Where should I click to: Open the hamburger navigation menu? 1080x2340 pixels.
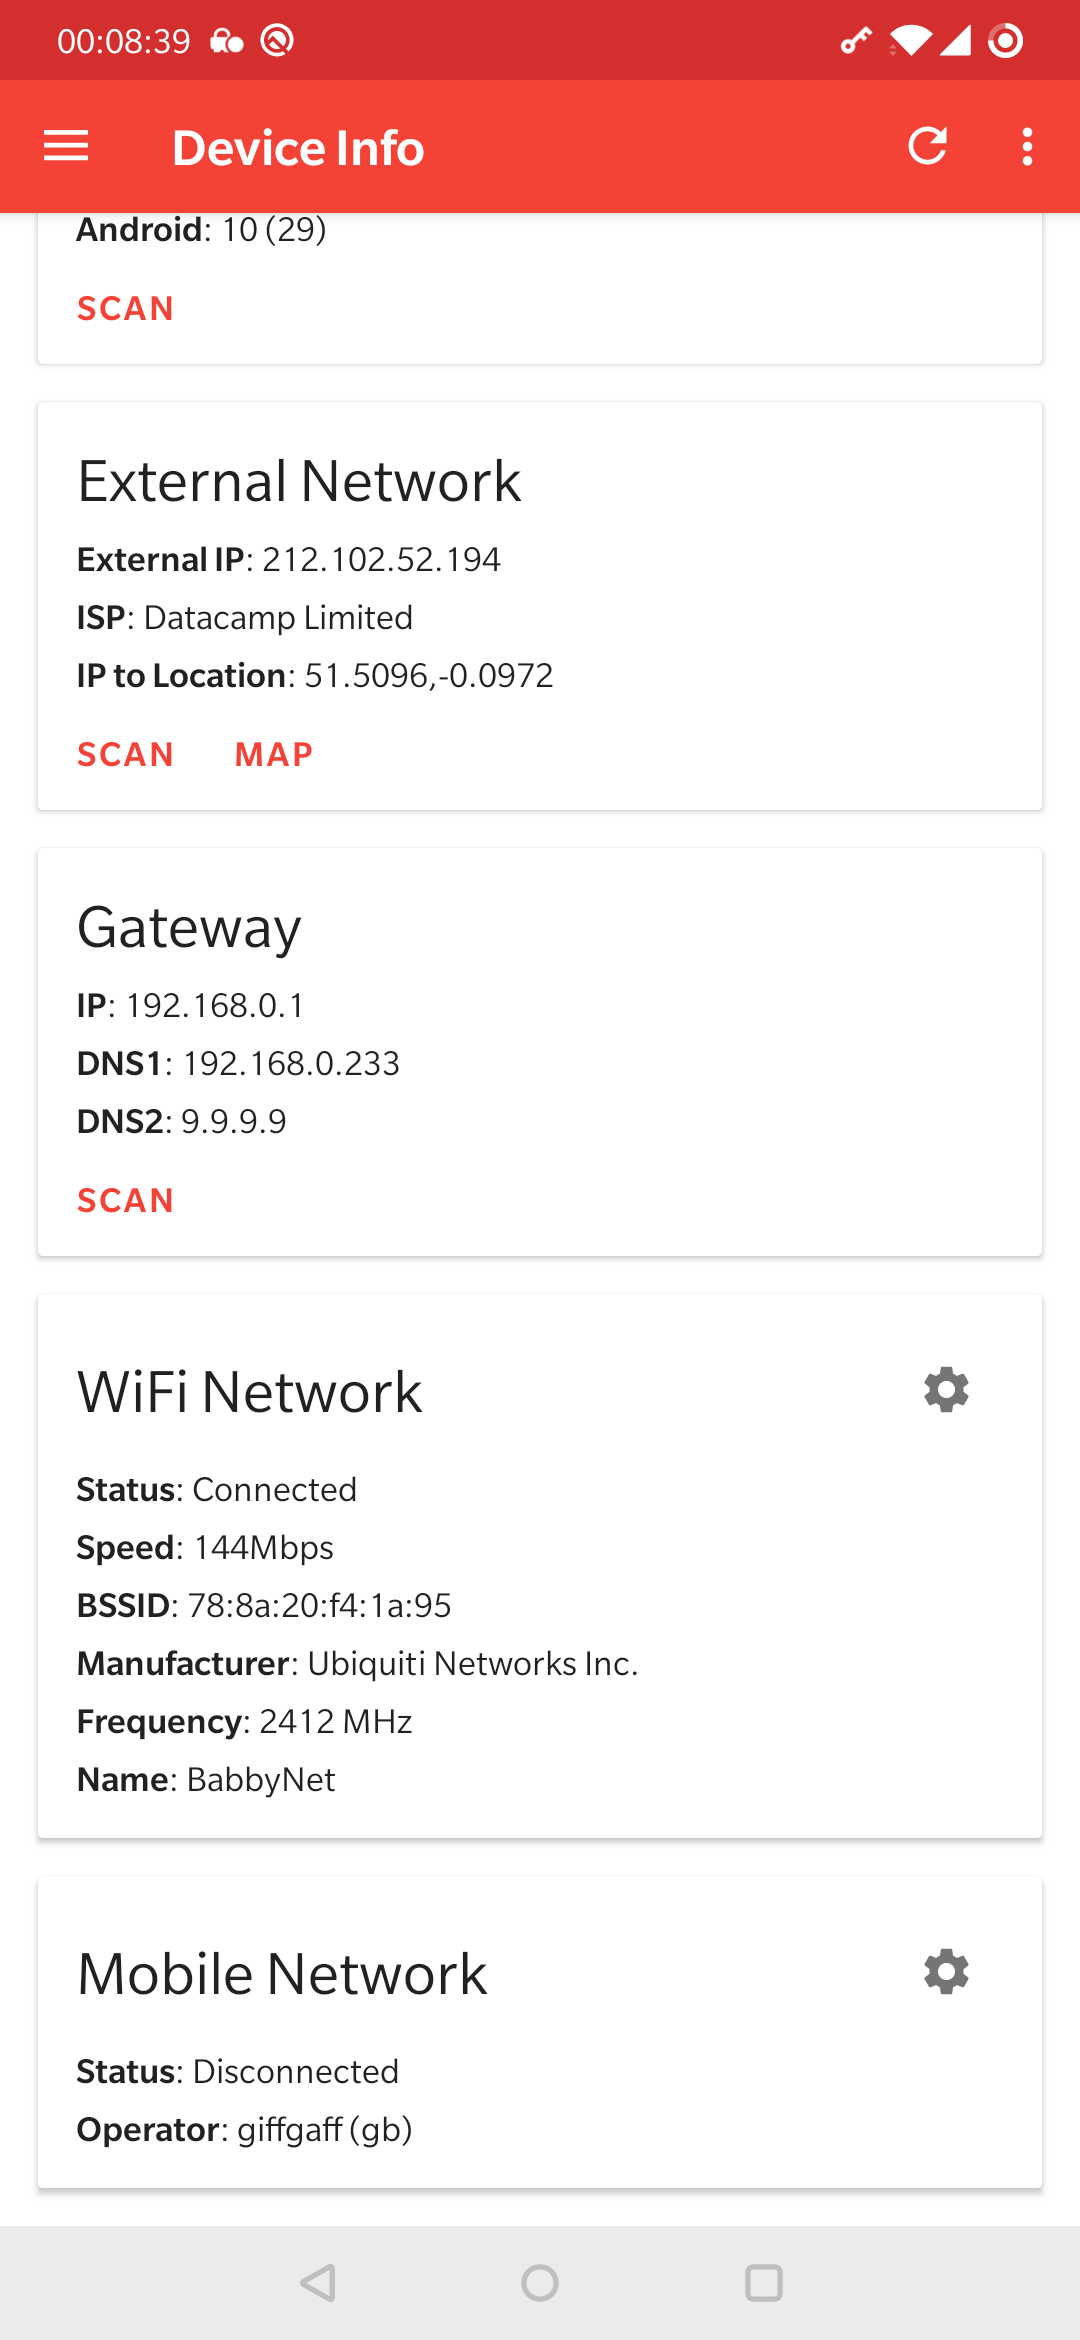[66, 146]
